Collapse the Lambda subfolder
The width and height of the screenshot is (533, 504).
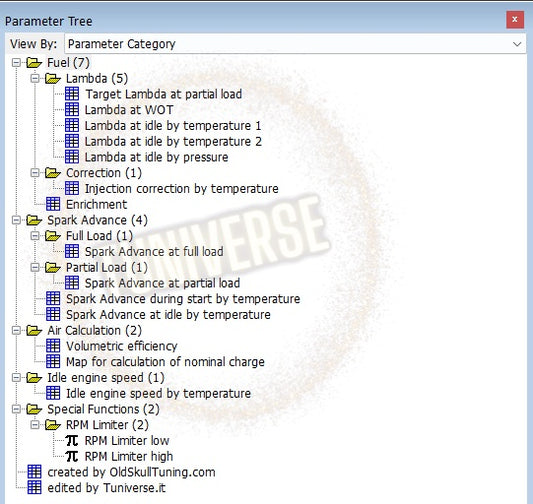coord(35,79)
